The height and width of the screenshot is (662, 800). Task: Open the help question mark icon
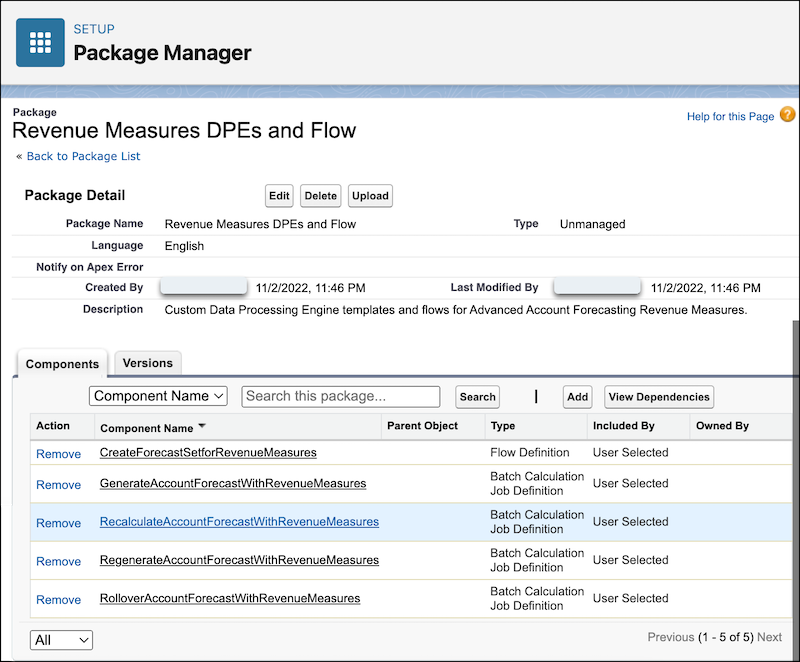coord(787,115)
